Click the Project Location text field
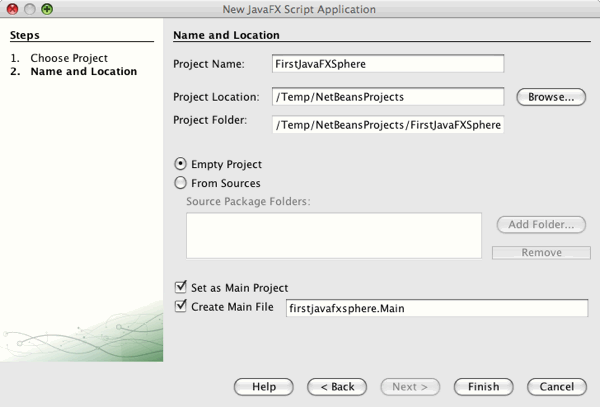The image size is (600, 407). (388, 97)
